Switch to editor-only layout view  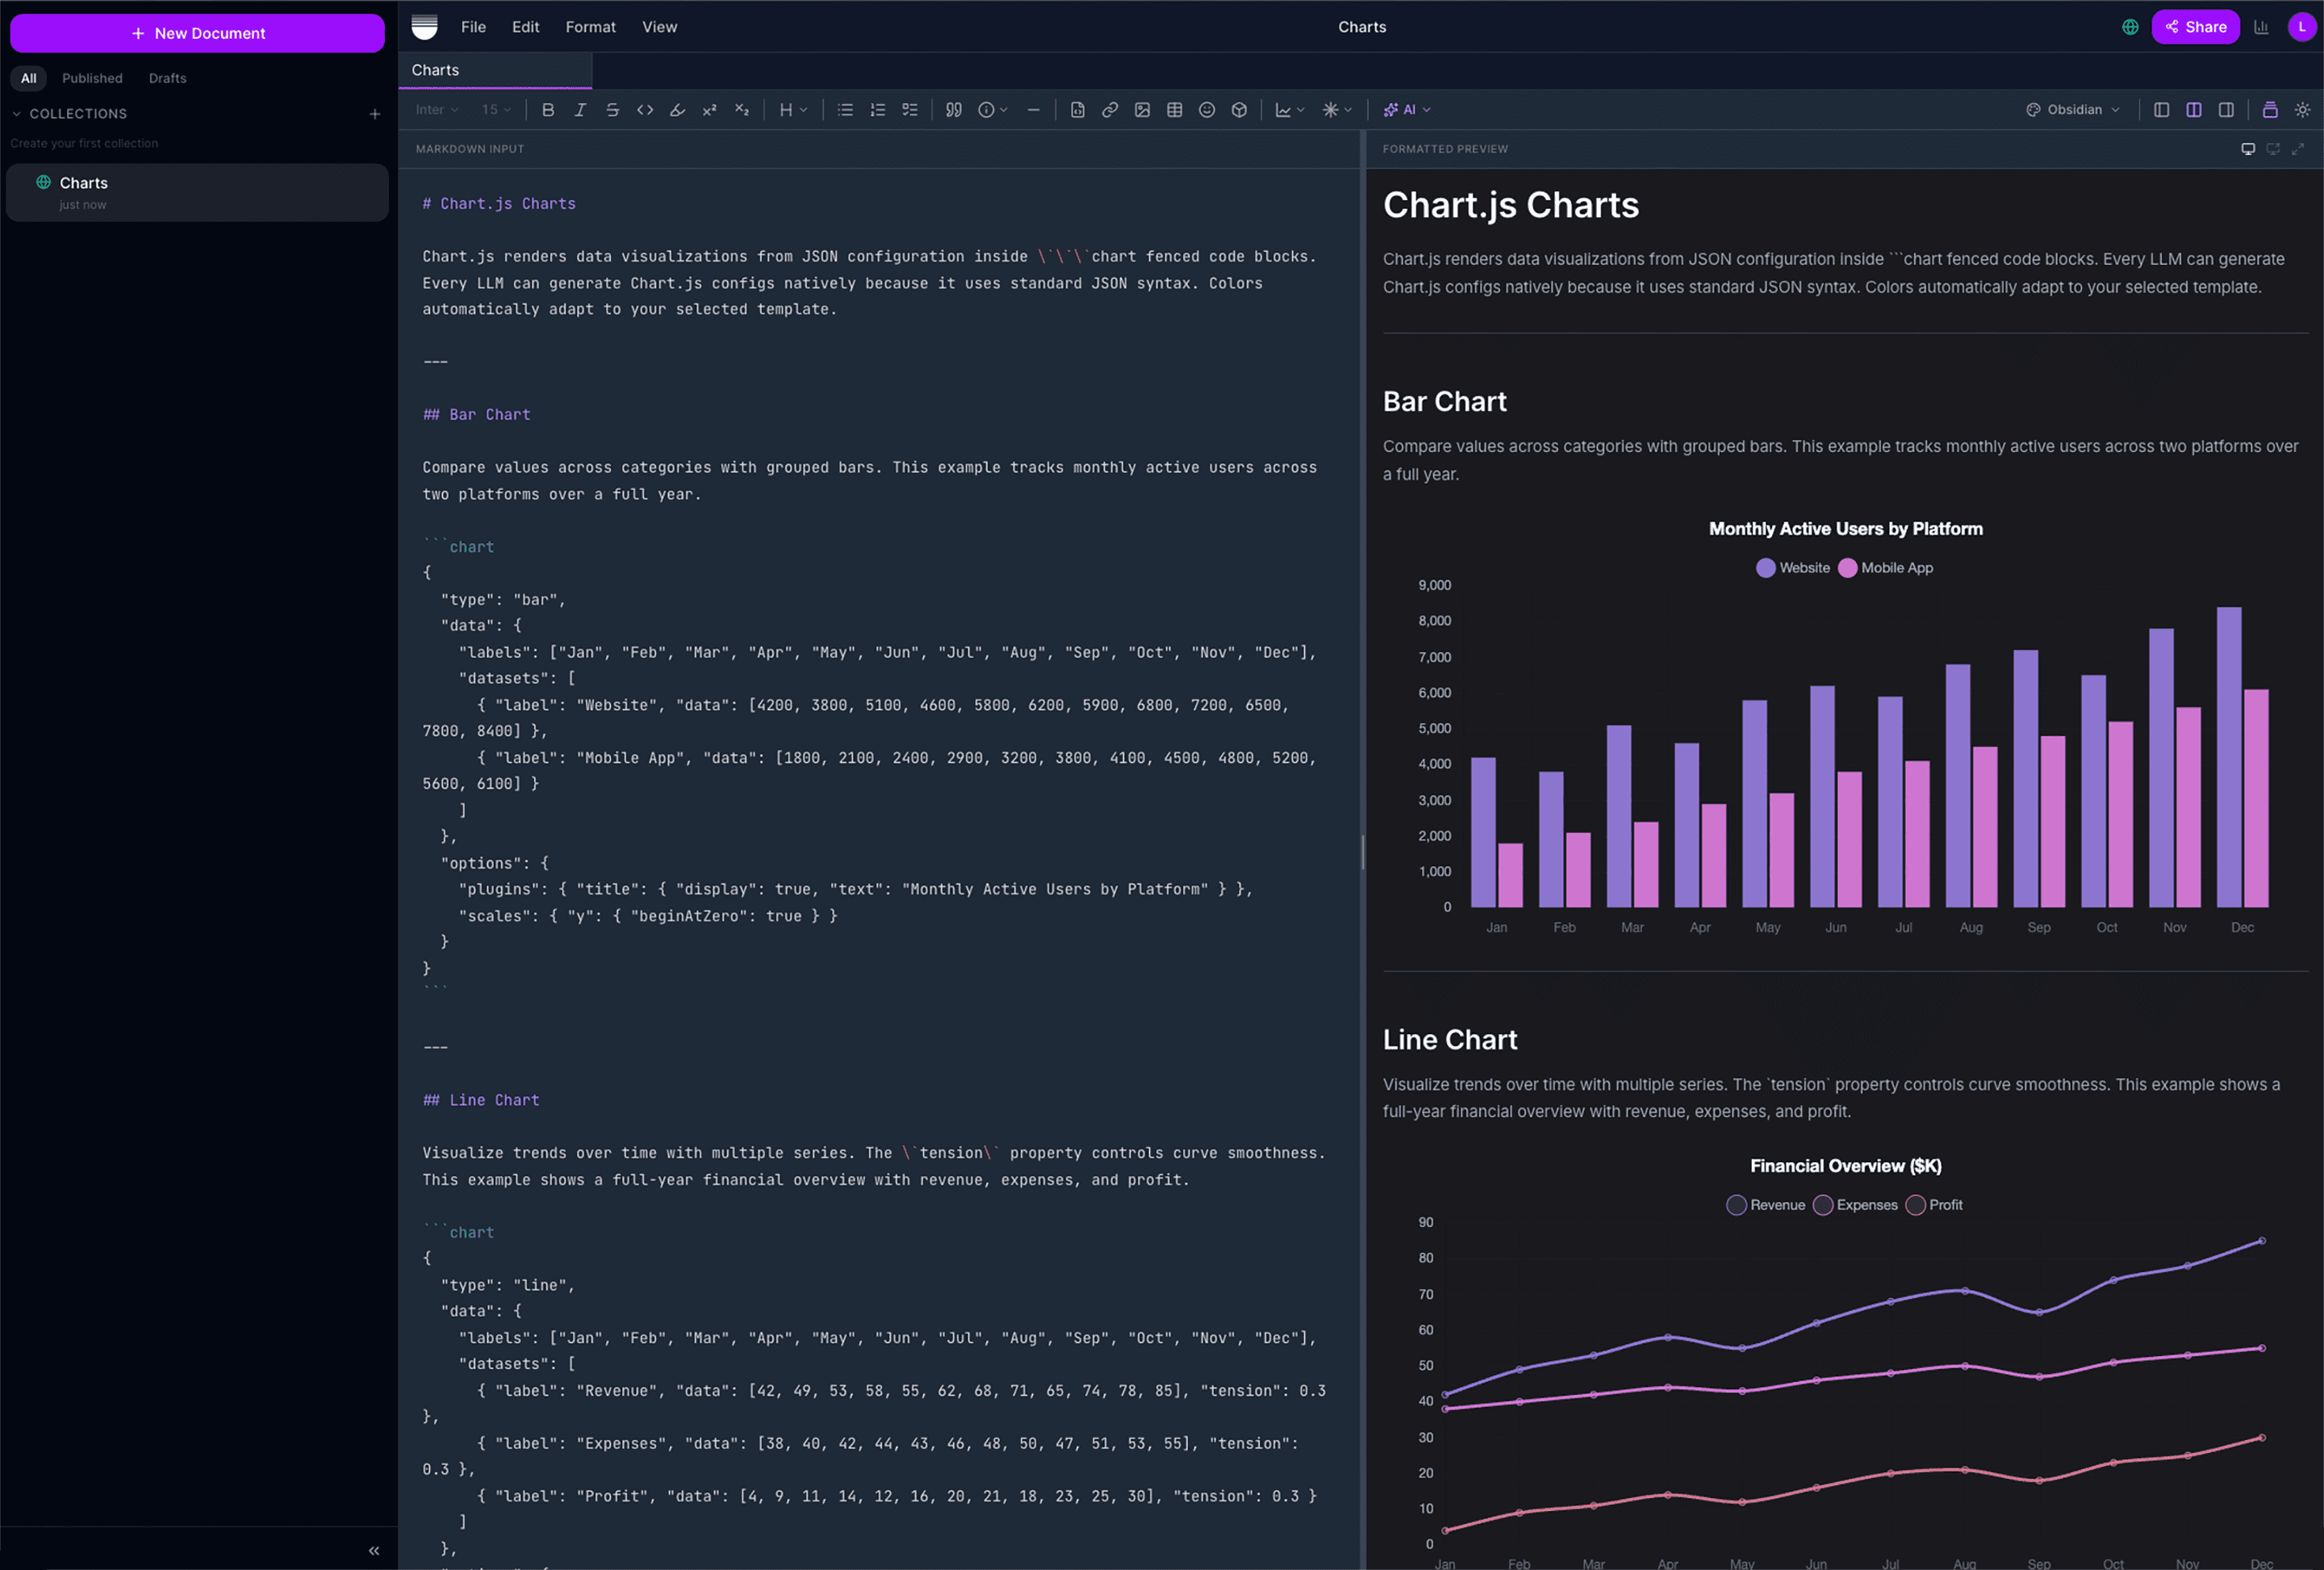(2161, 110)
